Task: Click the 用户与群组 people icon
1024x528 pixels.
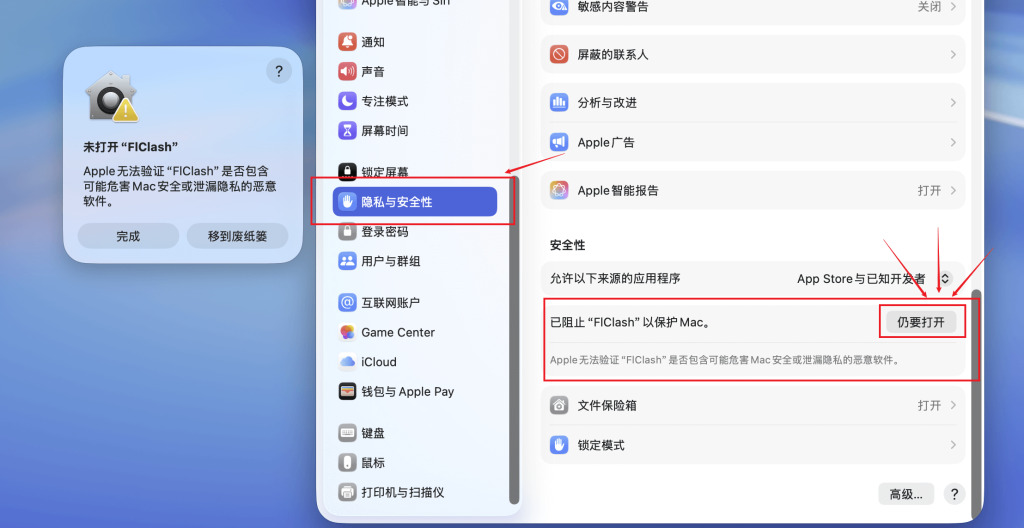Action: pos(347,261)
